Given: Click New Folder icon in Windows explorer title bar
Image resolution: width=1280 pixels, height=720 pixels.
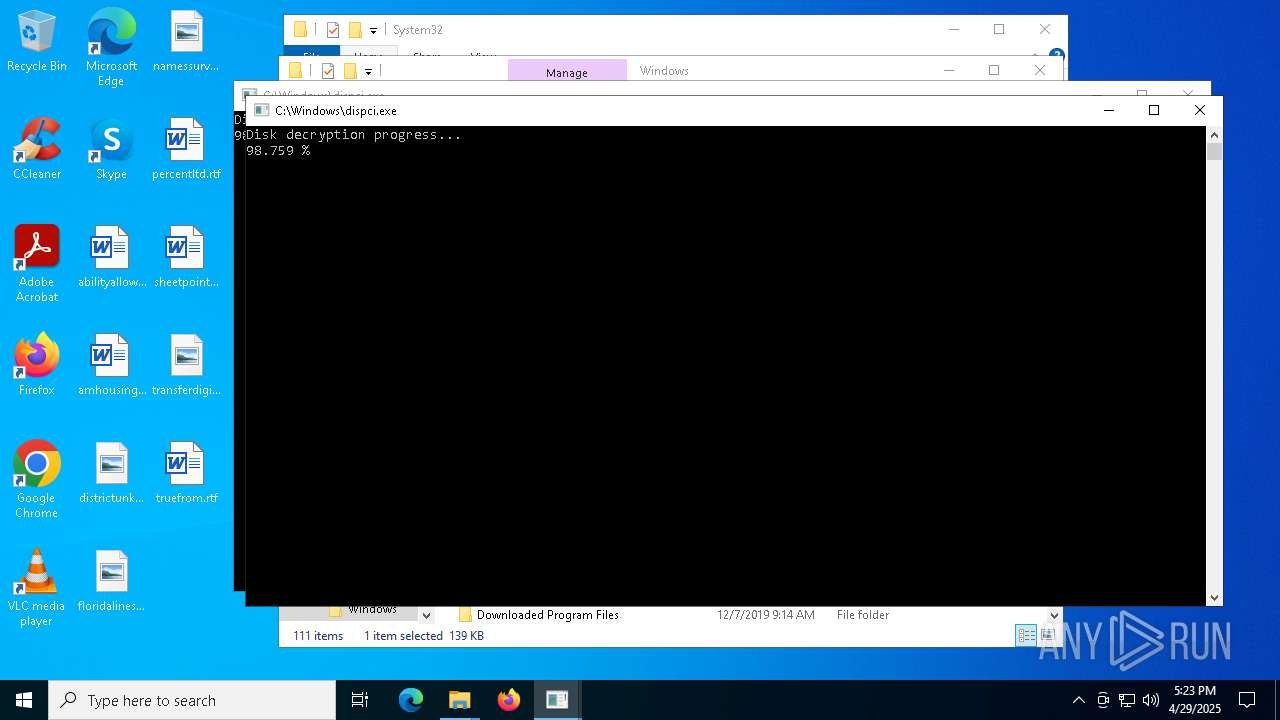Looking at the screenshot, I should click(349, 70).
